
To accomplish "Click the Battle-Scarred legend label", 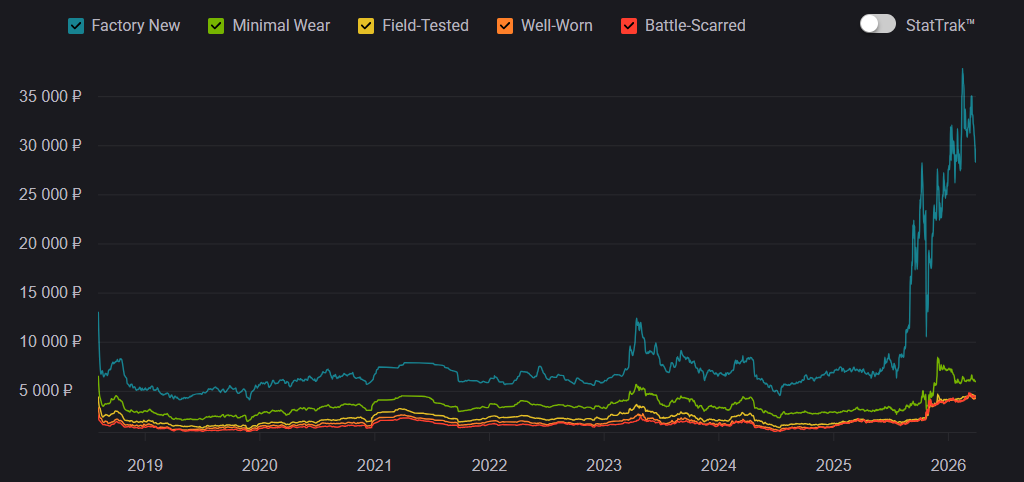I will pos(695,25).
